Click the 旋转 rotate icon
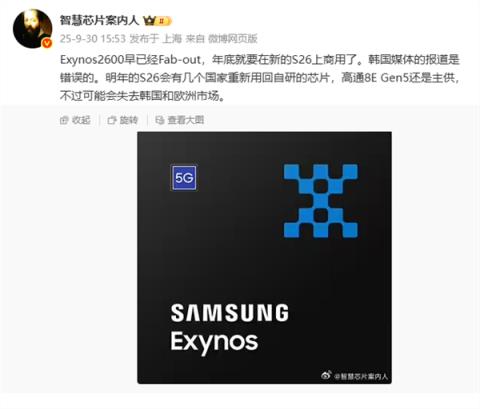 [112, 120]
